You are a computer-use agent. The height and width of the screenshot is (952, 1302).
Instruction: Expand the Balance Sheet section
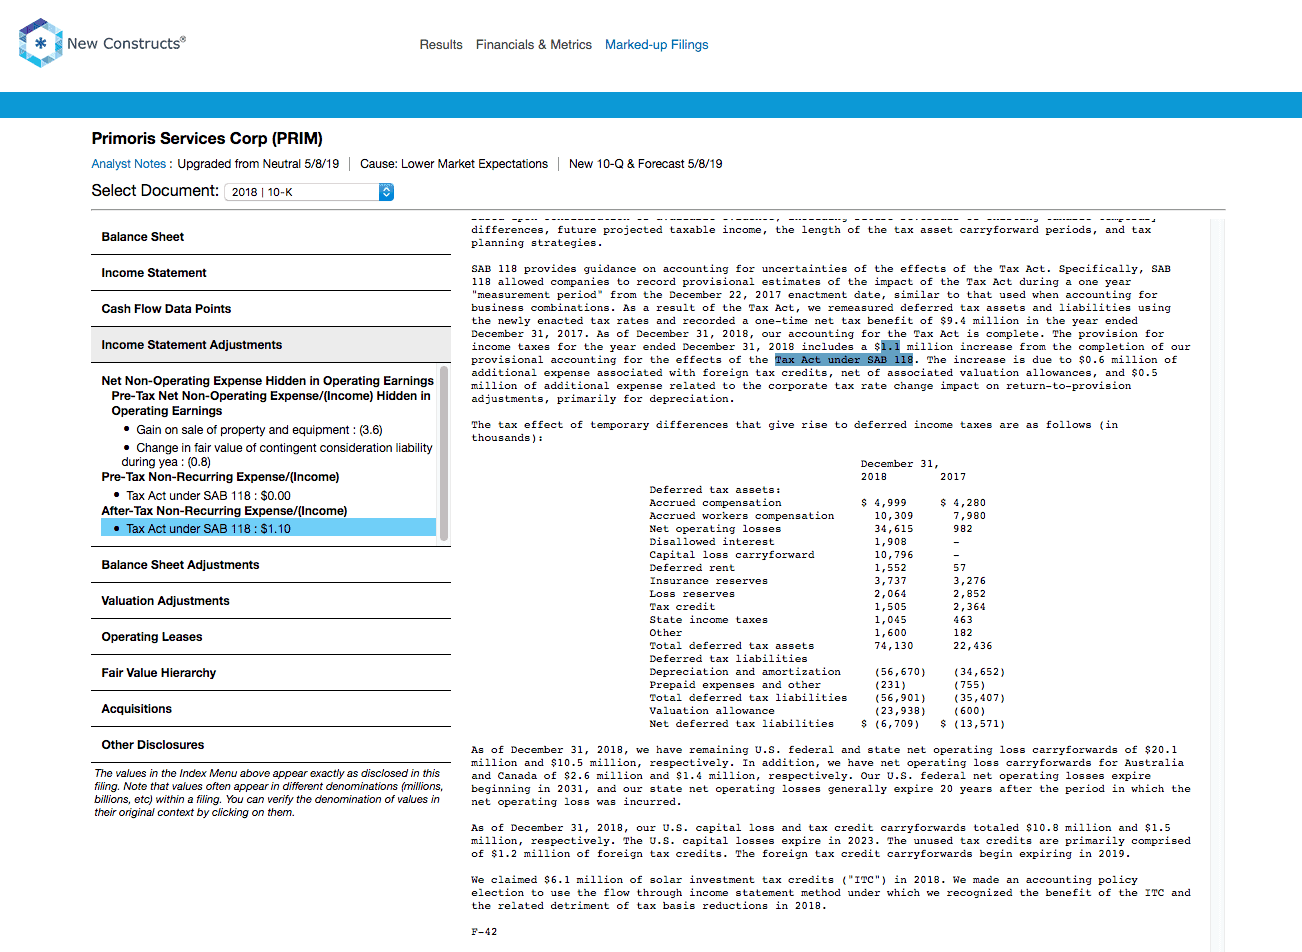[271, 237]
